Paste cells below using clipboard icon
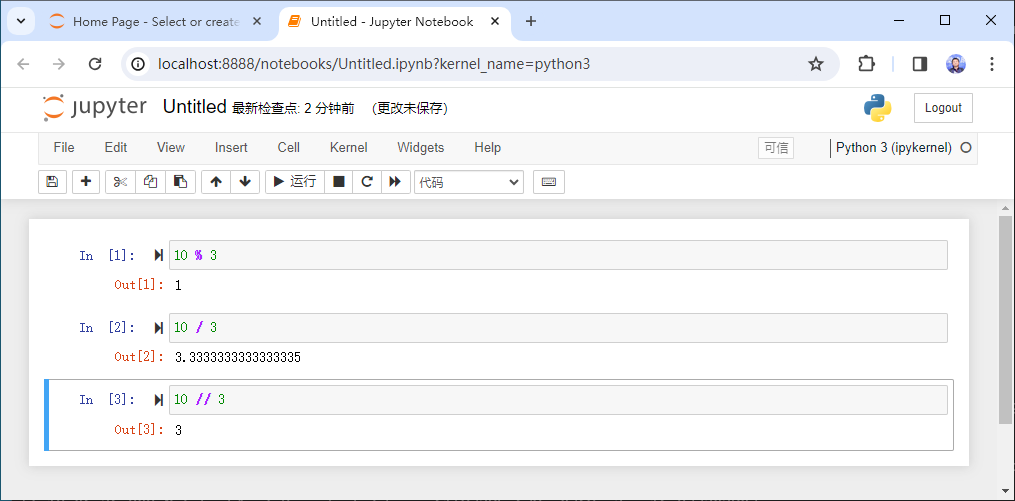 tap(180, 181)
